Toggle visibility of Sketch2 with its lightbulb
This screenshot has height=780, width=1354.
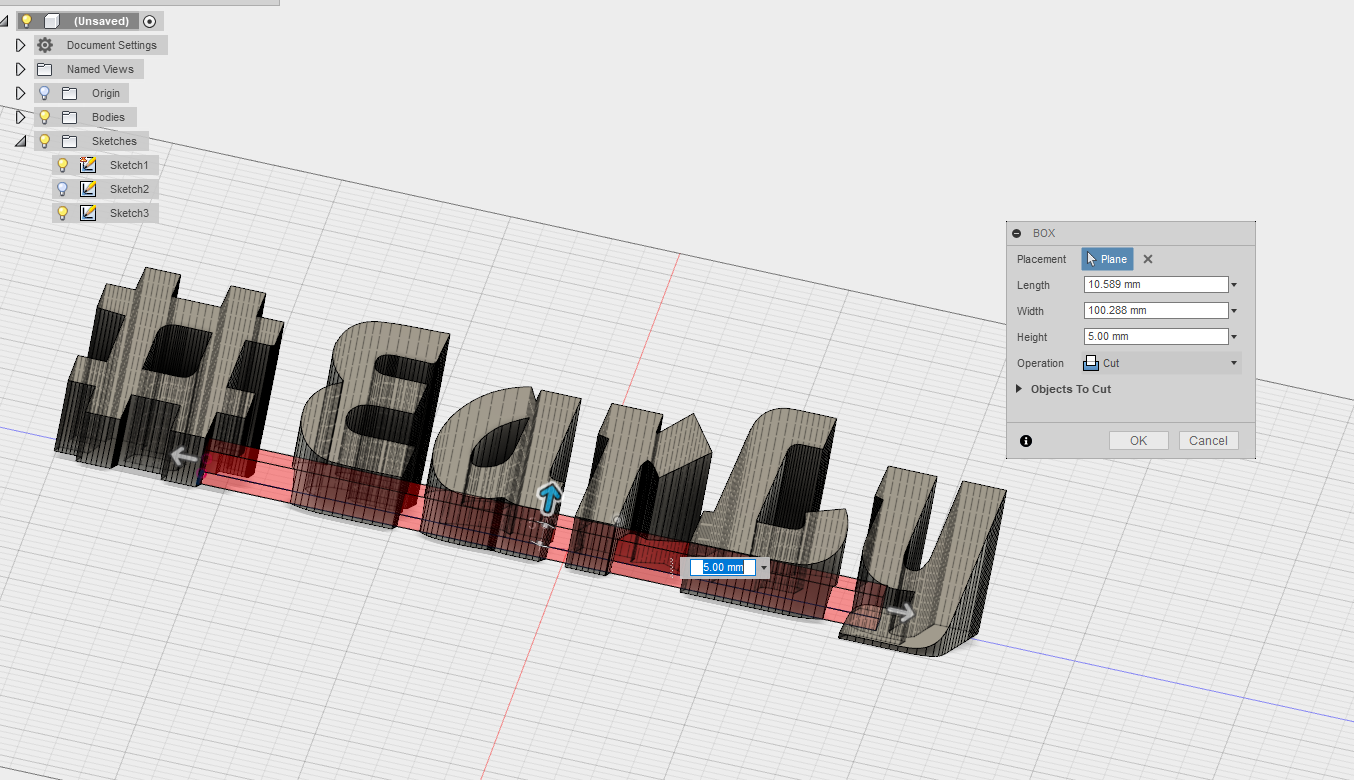63,188
